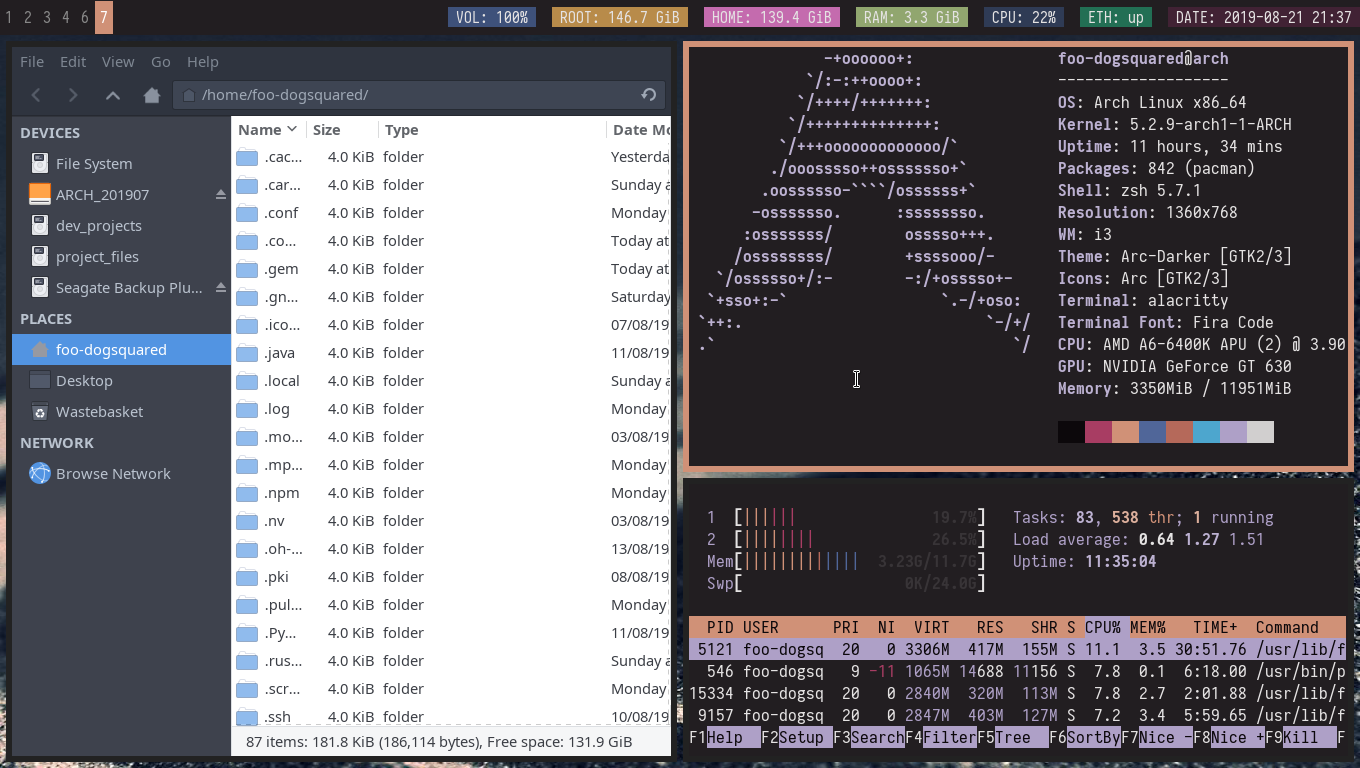Select htop process row with PID 15334
This screenshot has height=768, width=1360.
click(1017, 693)
